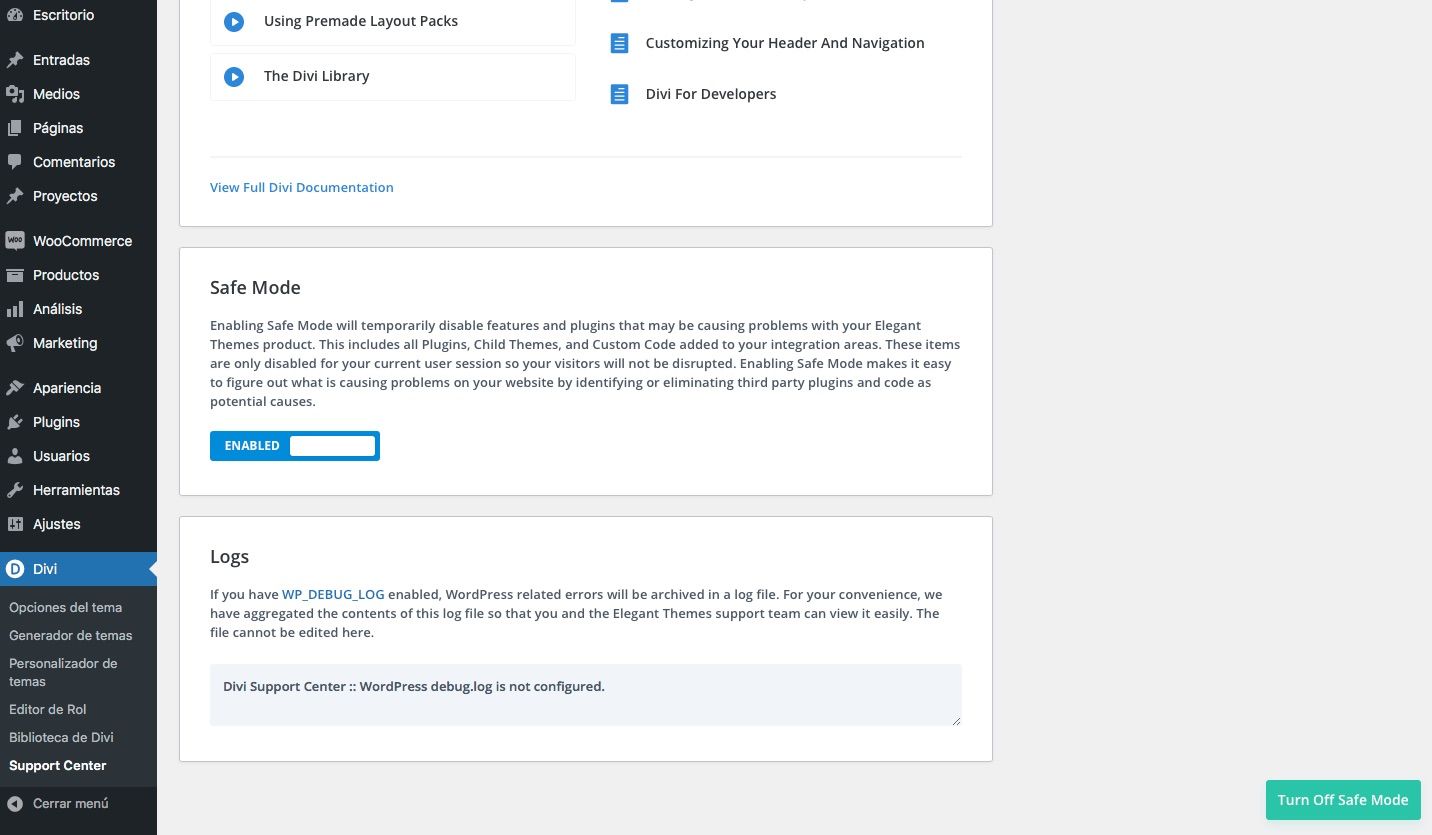Click play icon for Premade Layout Packs
The image size is (1432, 835).
point(234,21)
